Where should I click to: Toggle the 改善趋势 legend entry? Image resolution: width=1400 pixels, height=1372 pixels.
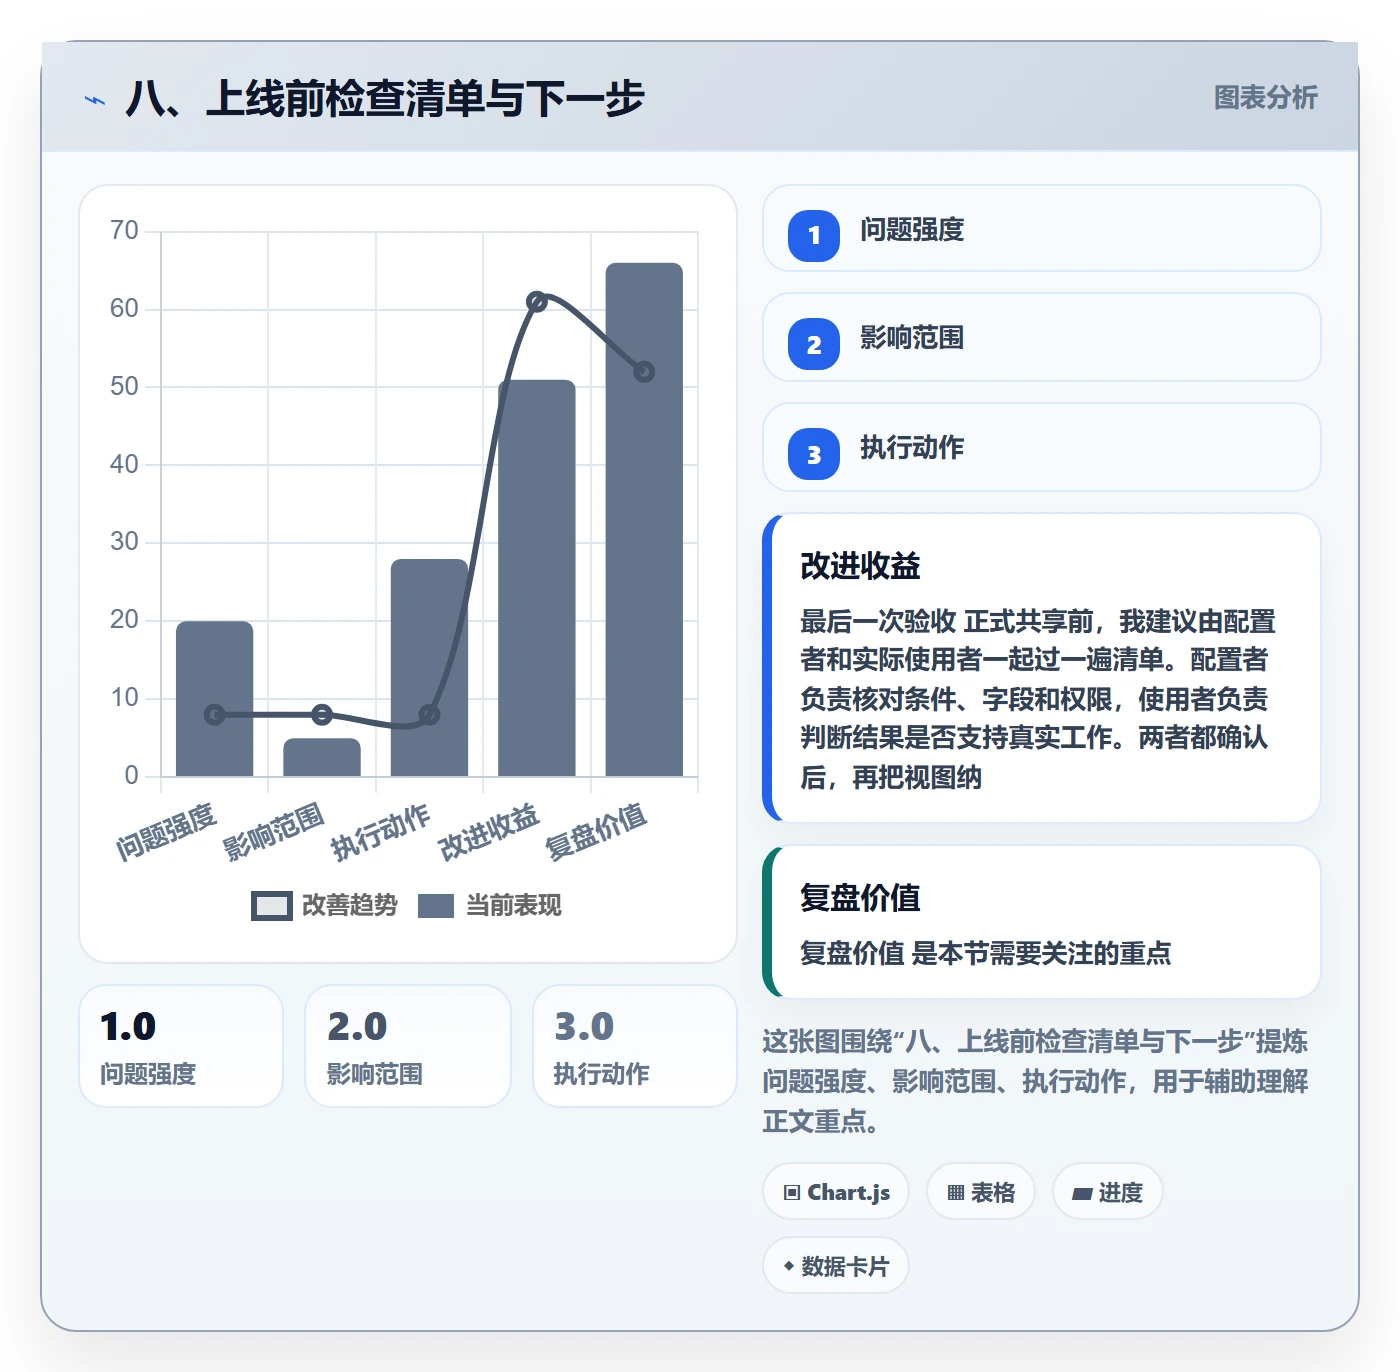[324, 905]
